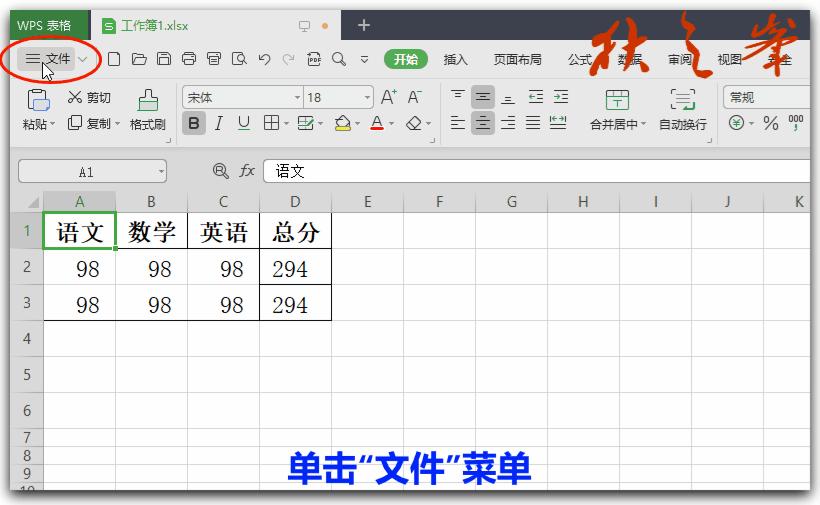Image resolution: width=820 pixels, height=505 pixels.
Task: Create a new blank document icon
Action: (x=113, y=59)
